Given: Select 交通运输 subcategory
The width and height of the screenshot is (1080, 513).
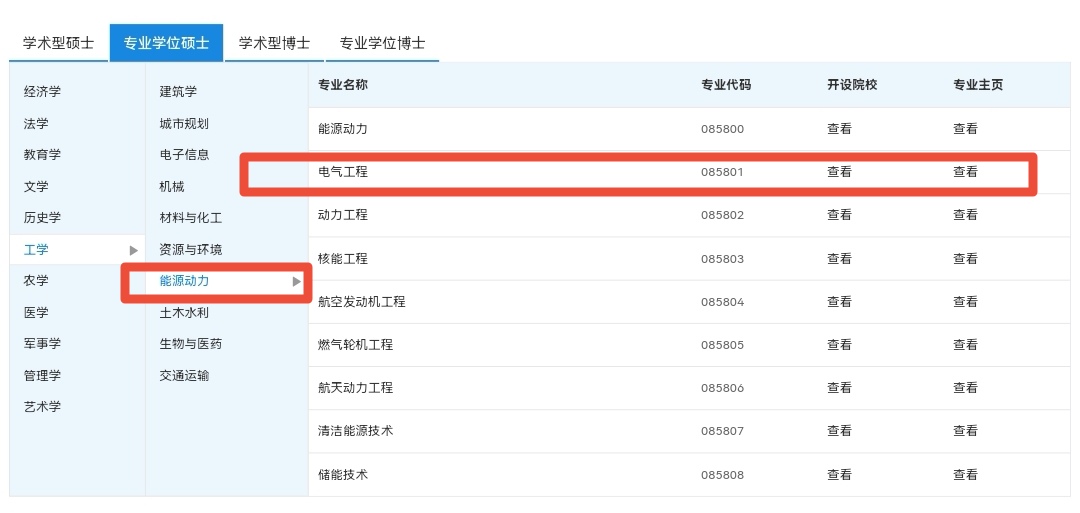Looking at the screenshot, I should click(184, 376).
